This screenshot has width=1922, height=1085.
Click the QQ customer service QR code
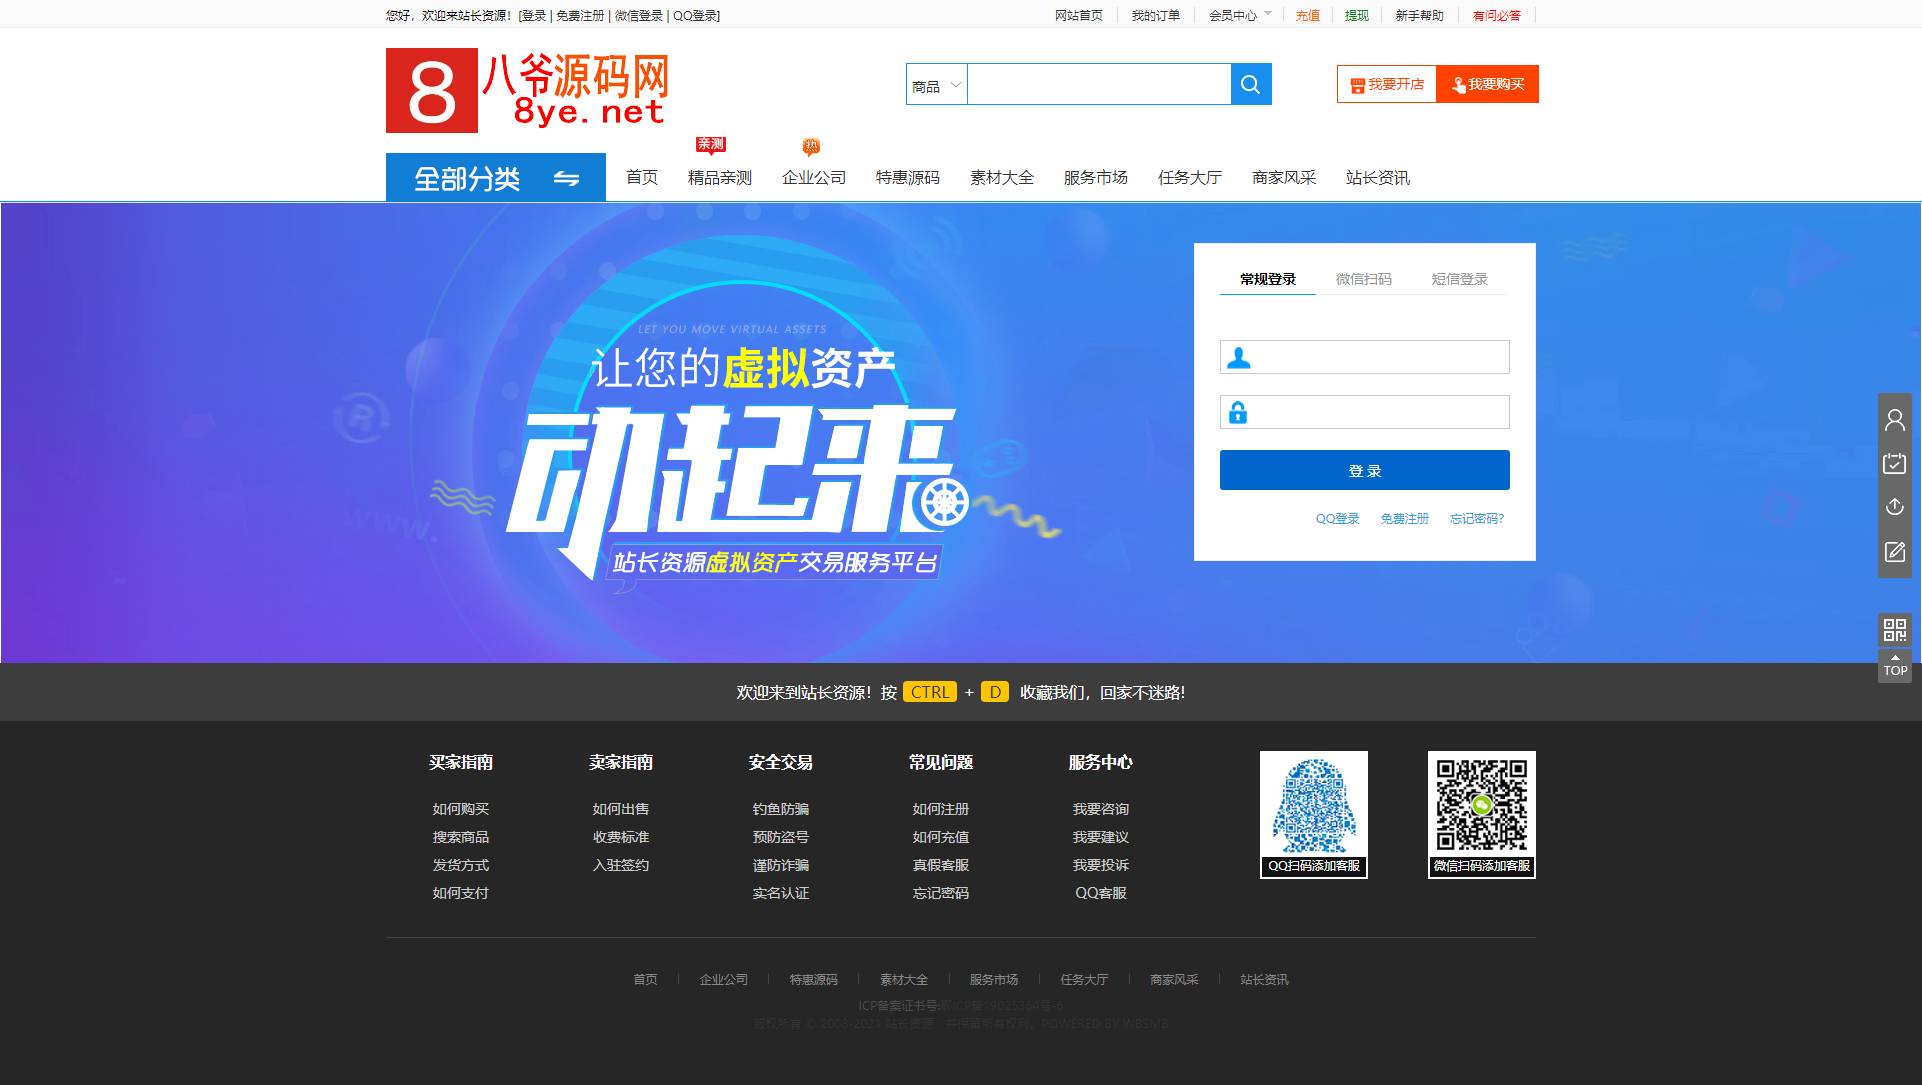pos(1314,815)
